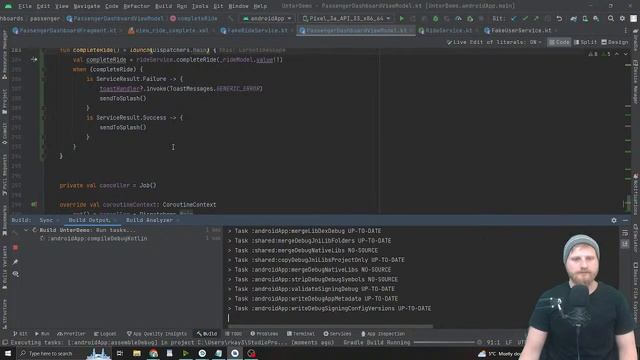Switch to FakeRideService.kt tab
The image size is (640, 360).
click(257, 31)
